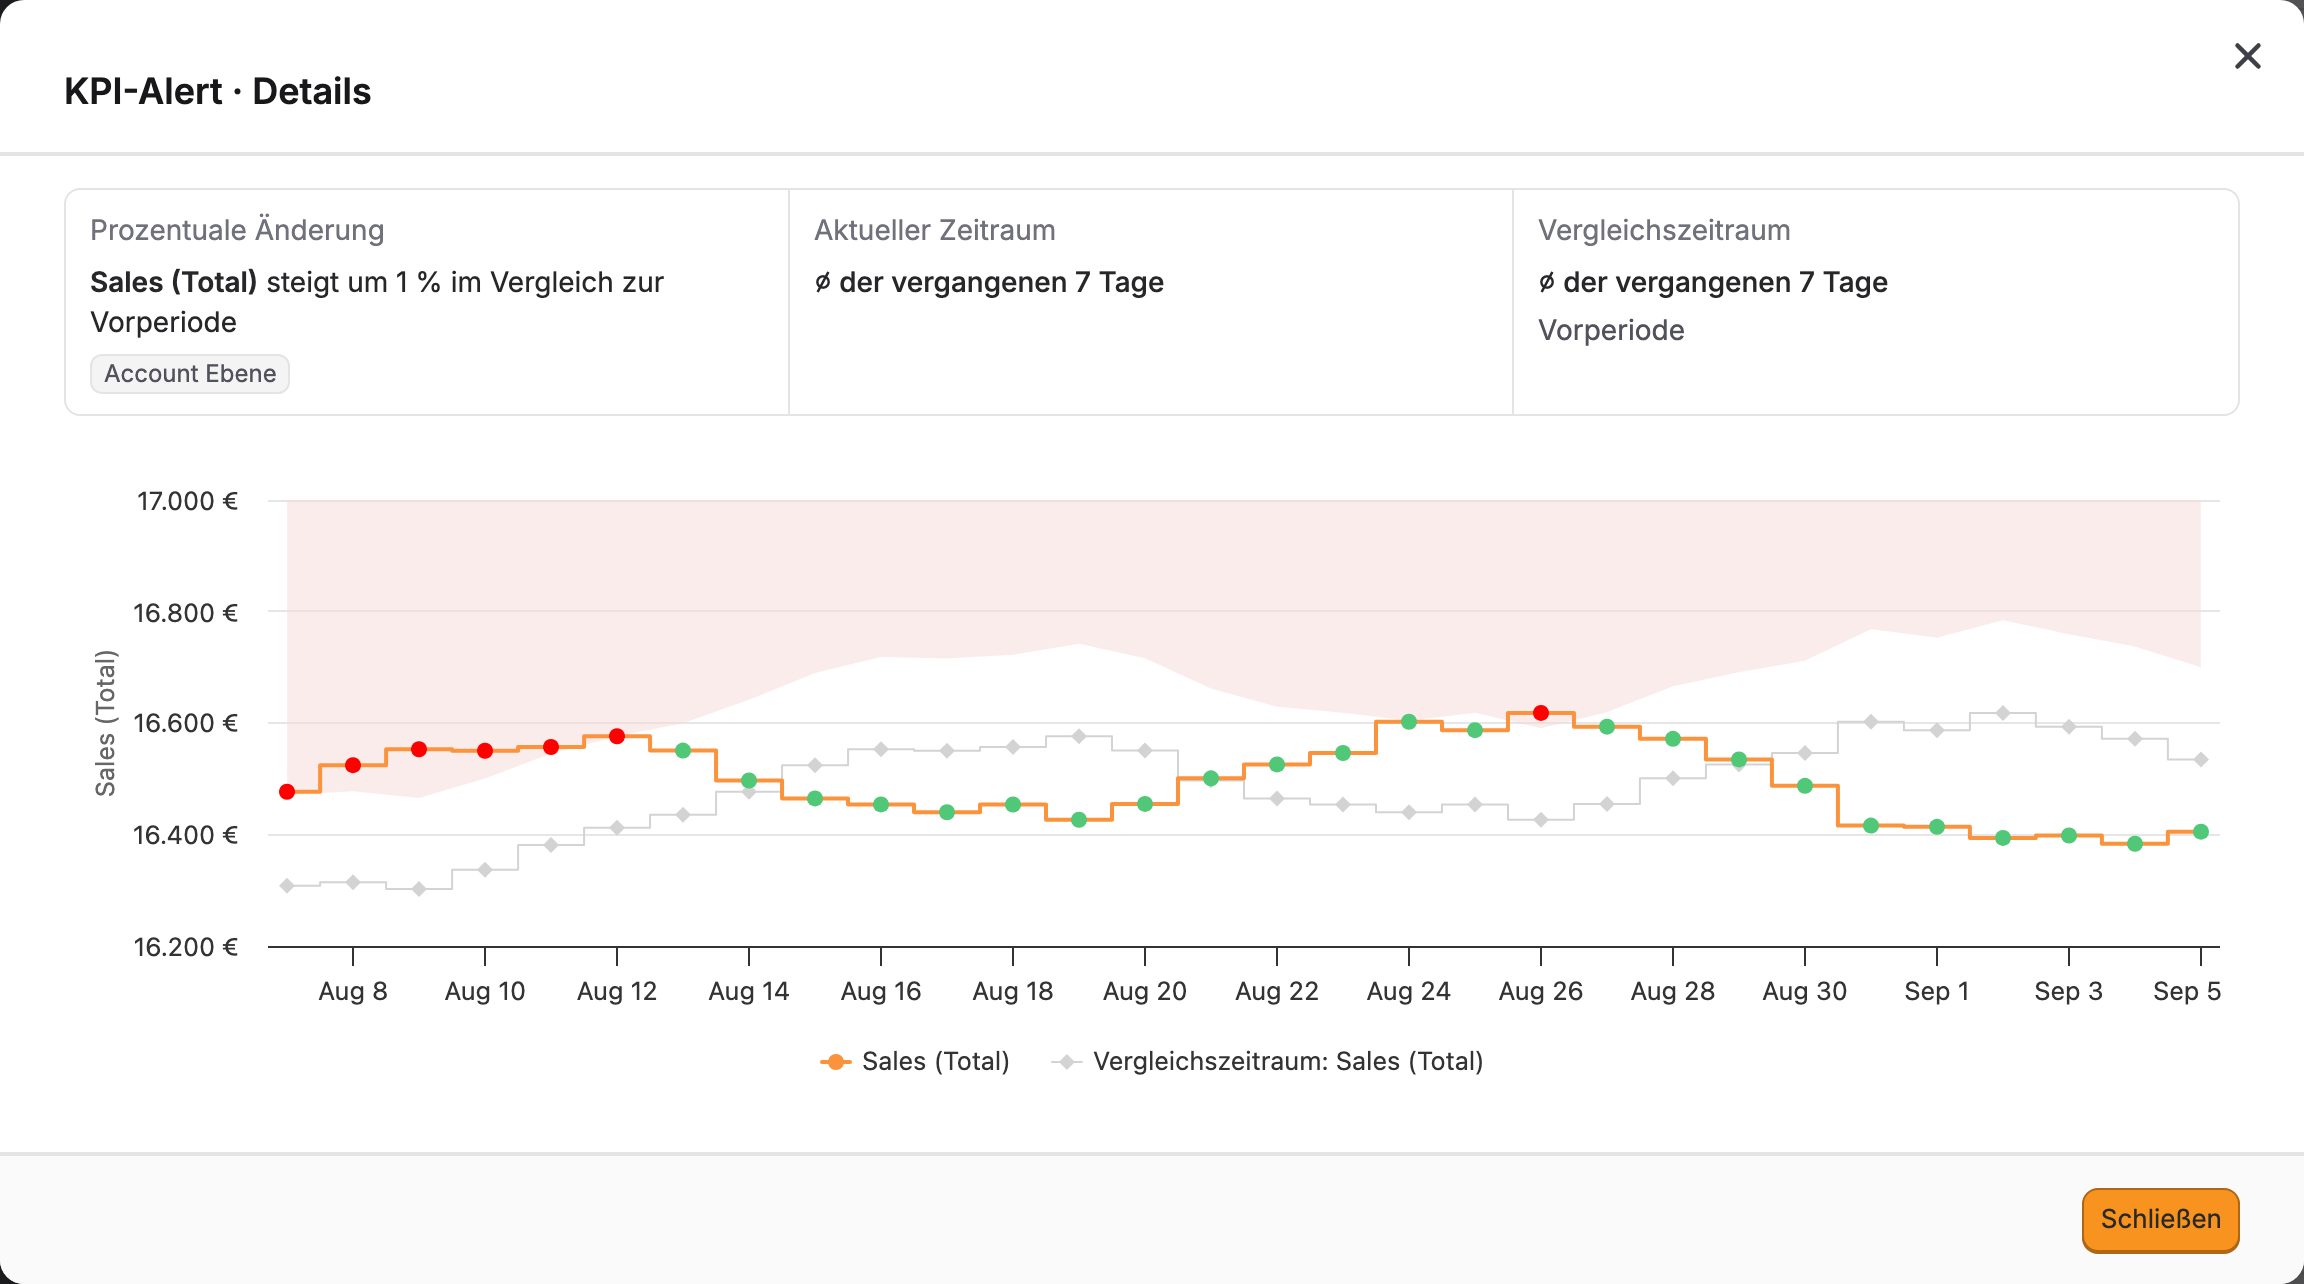
Task: Click the '16.200 €' y-axis label
Action: [x=186, y=947]
